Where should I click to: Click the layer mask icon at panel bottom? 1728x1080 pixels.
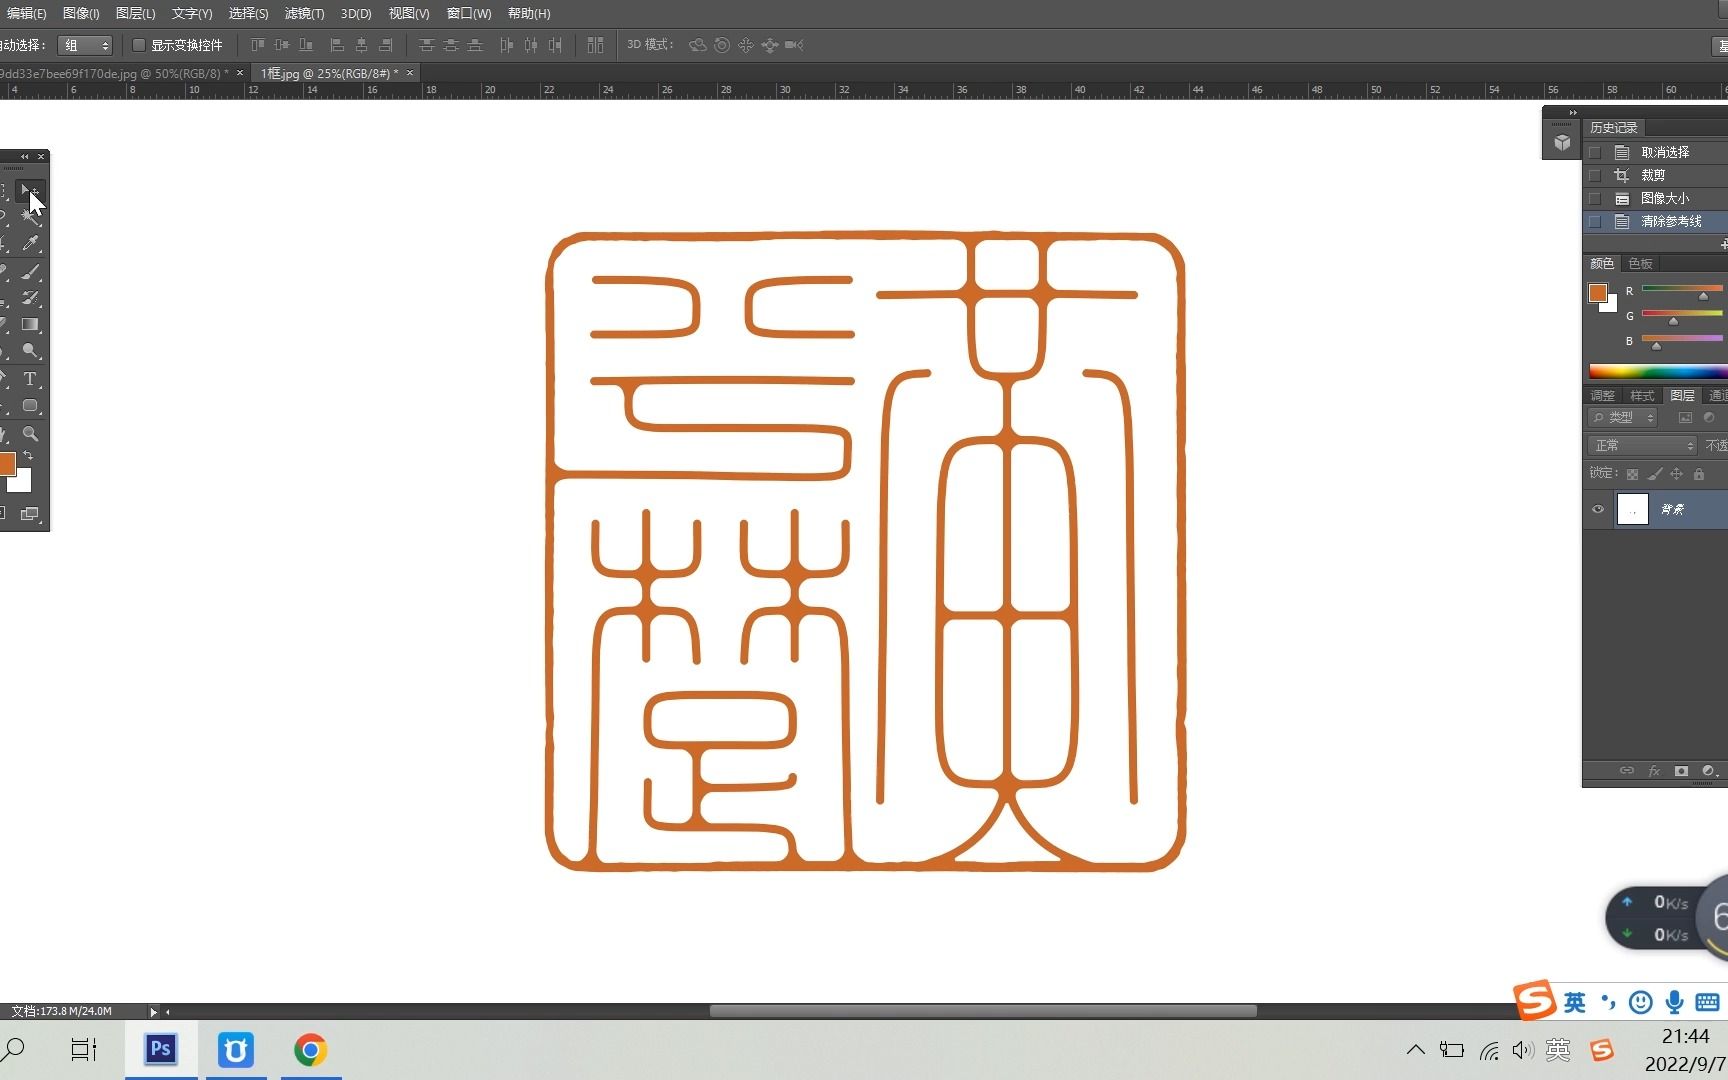click(x=1681, y=771)
